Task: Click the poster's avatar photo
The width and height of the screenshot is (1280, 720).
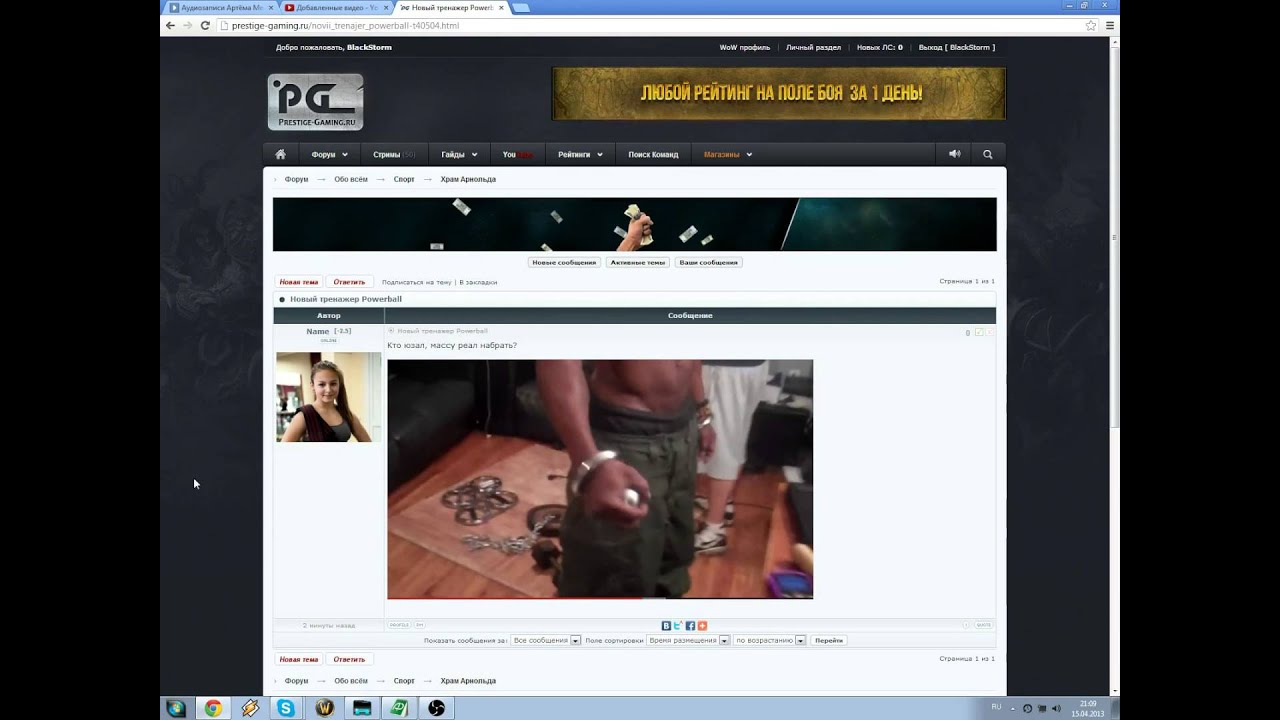Action: coord(328,397)
